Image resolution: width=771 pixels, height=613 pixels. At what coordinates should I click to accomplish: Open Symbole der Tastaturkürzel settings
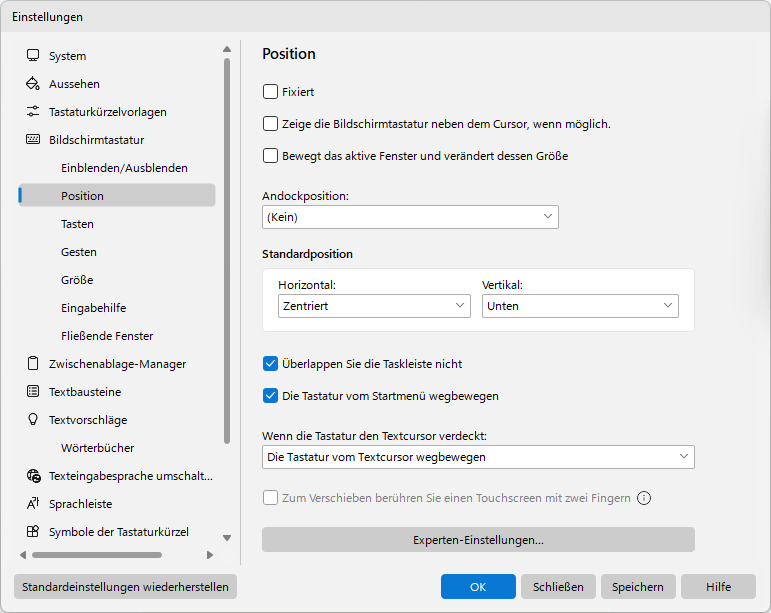tap(117, 532)
